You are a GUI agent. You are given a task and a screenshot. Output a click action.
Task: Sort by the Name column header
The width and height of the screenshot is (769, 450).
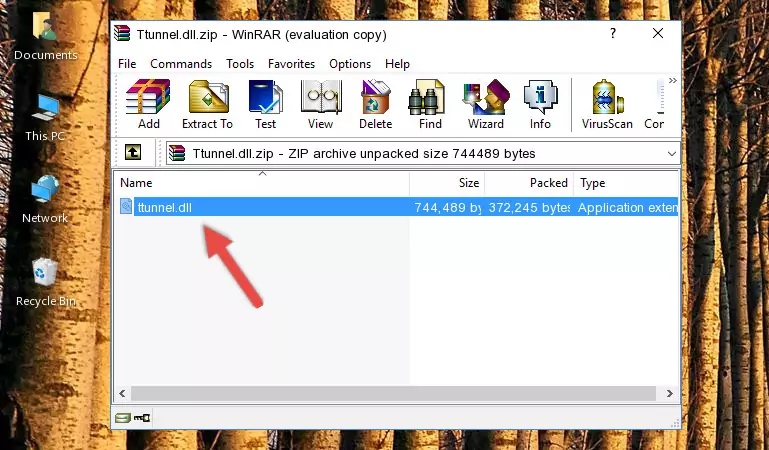(262, 183)
